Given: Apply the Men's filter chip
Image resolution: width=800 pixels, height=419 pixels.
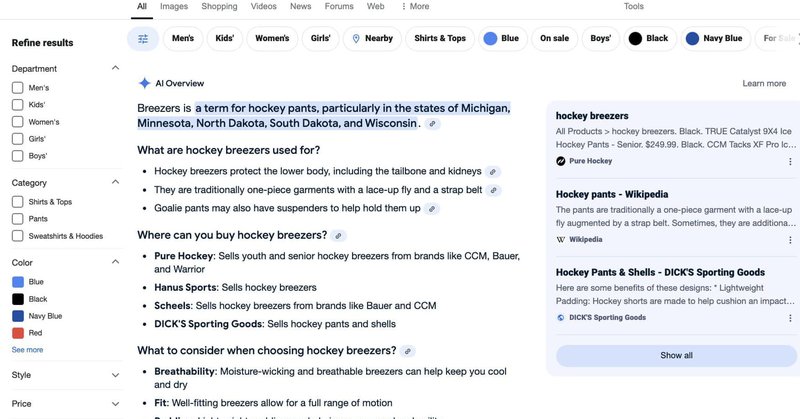Looking at the screenshot, I should point(183,39).
